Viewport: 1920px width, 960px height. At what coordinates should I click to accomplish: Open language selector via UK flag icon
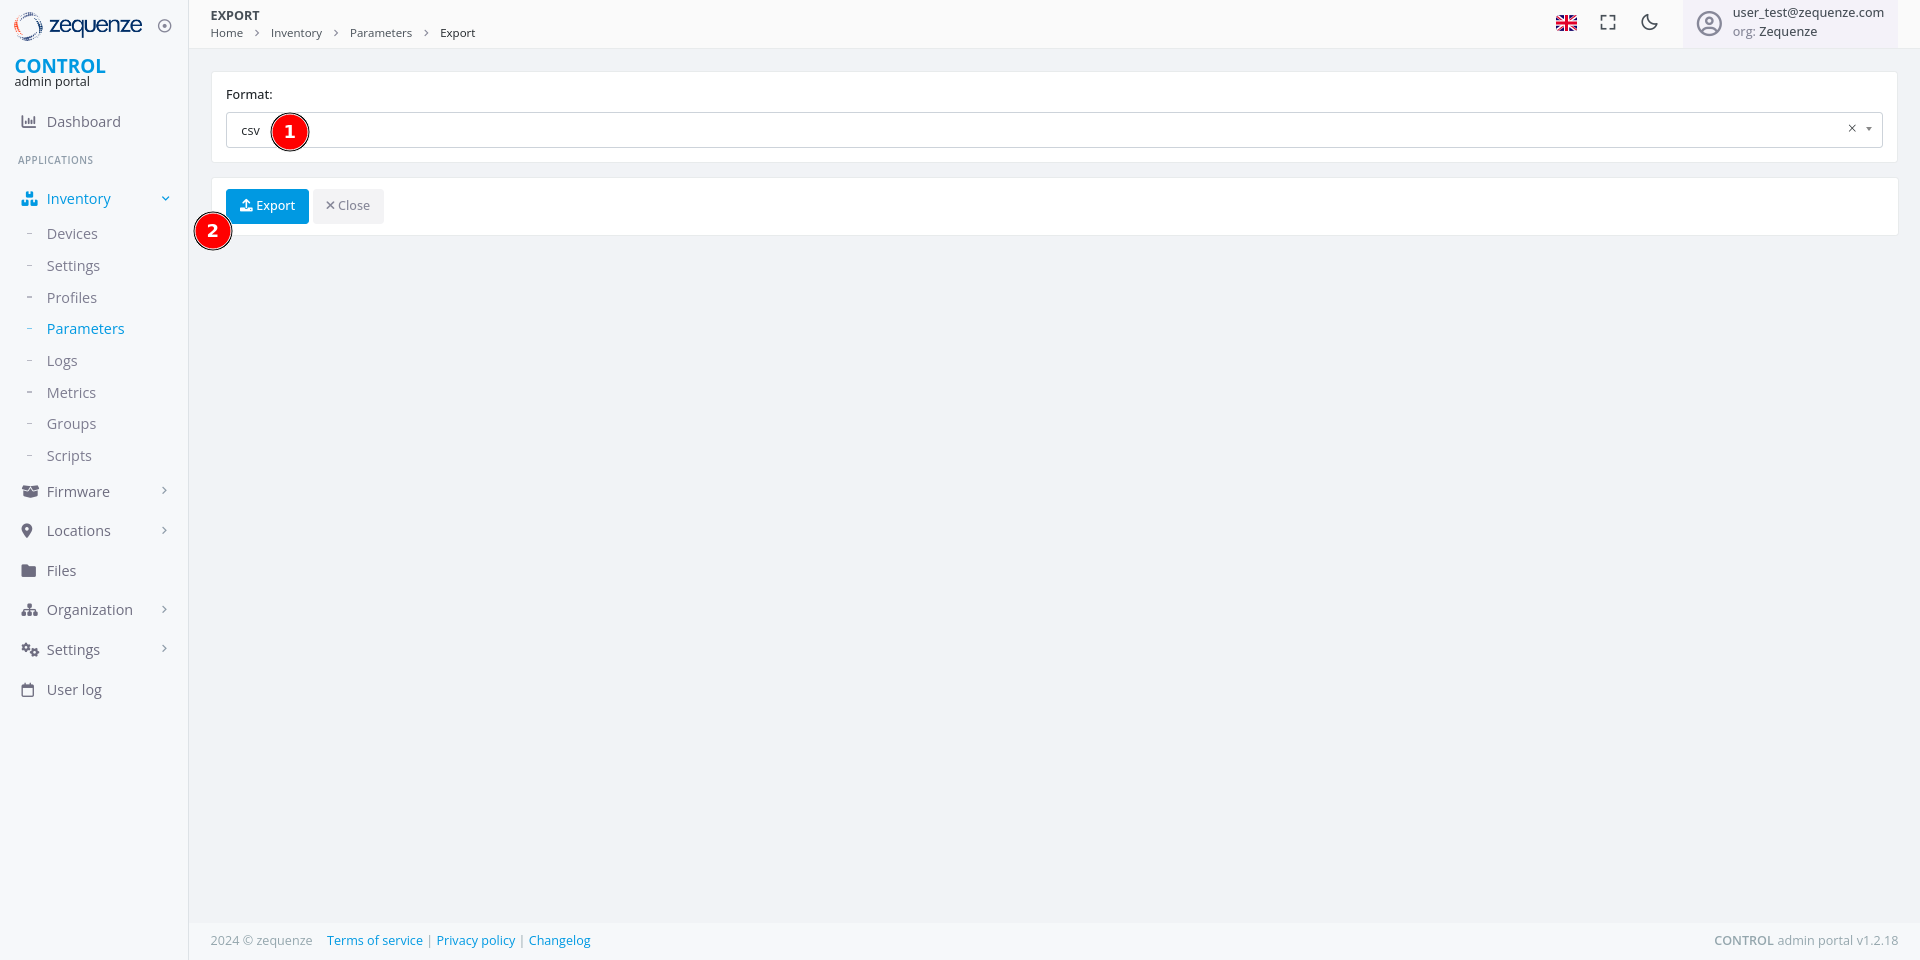click(1566, 22)
